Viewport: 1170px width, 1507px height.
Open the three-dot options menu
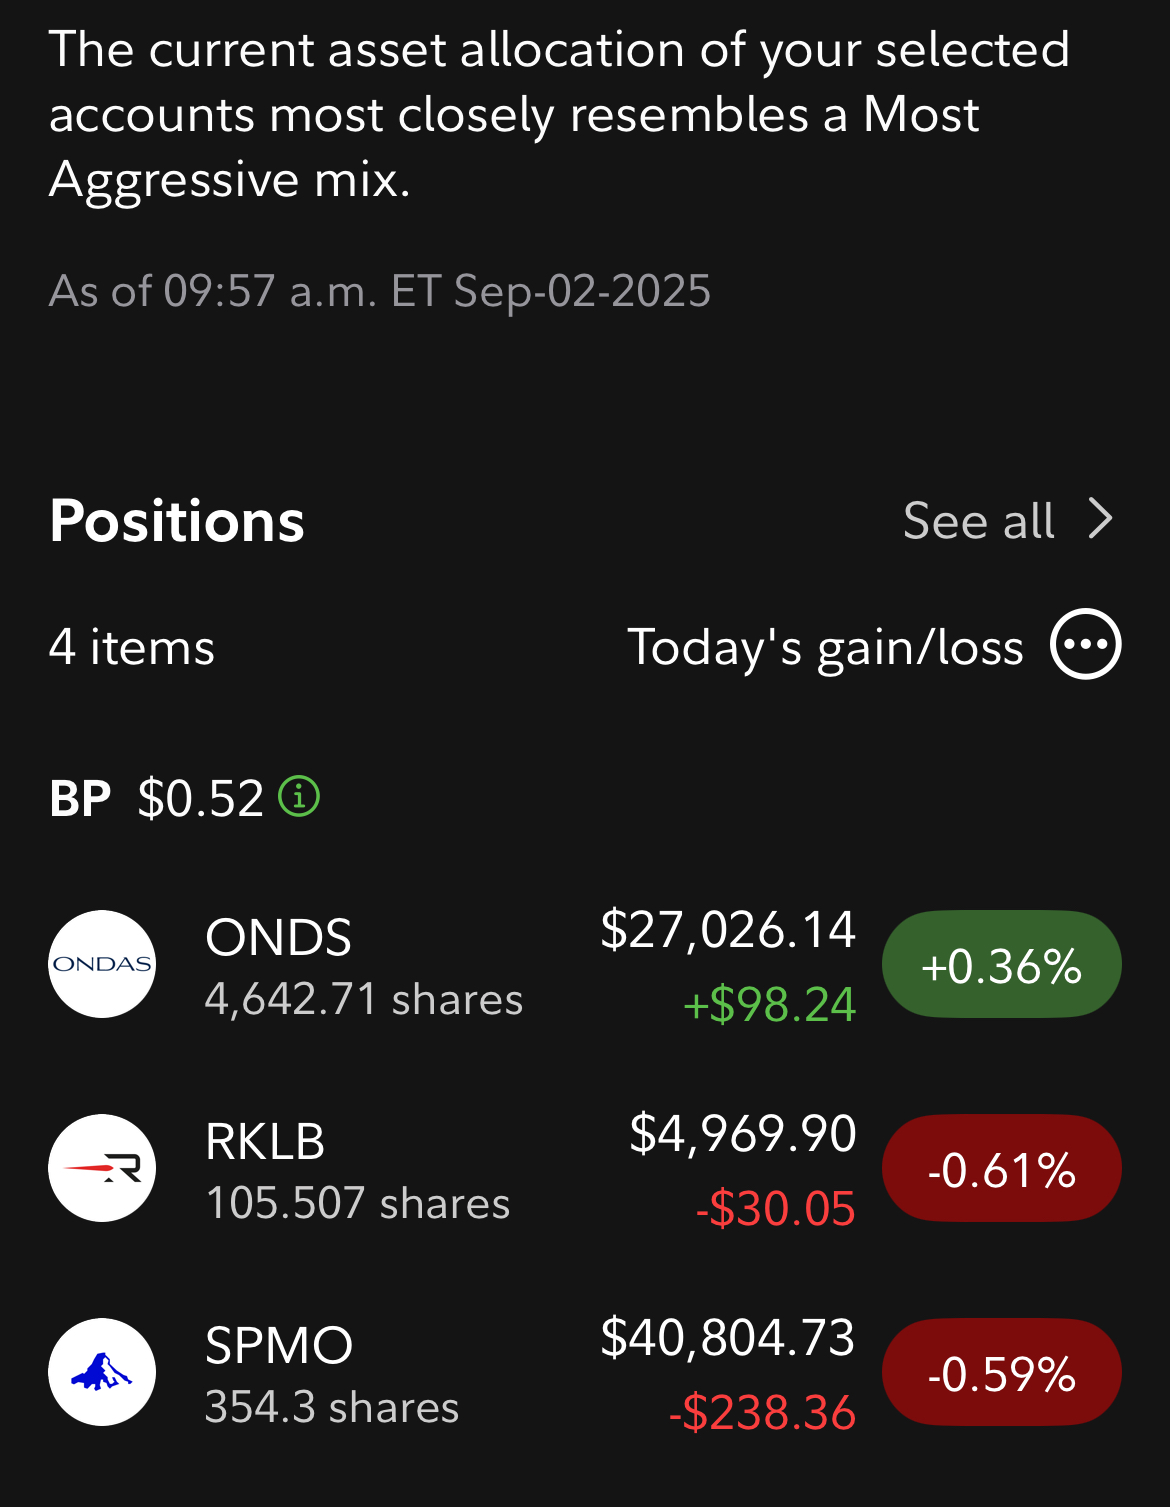pyautogui.click(x=1086, y=644)
